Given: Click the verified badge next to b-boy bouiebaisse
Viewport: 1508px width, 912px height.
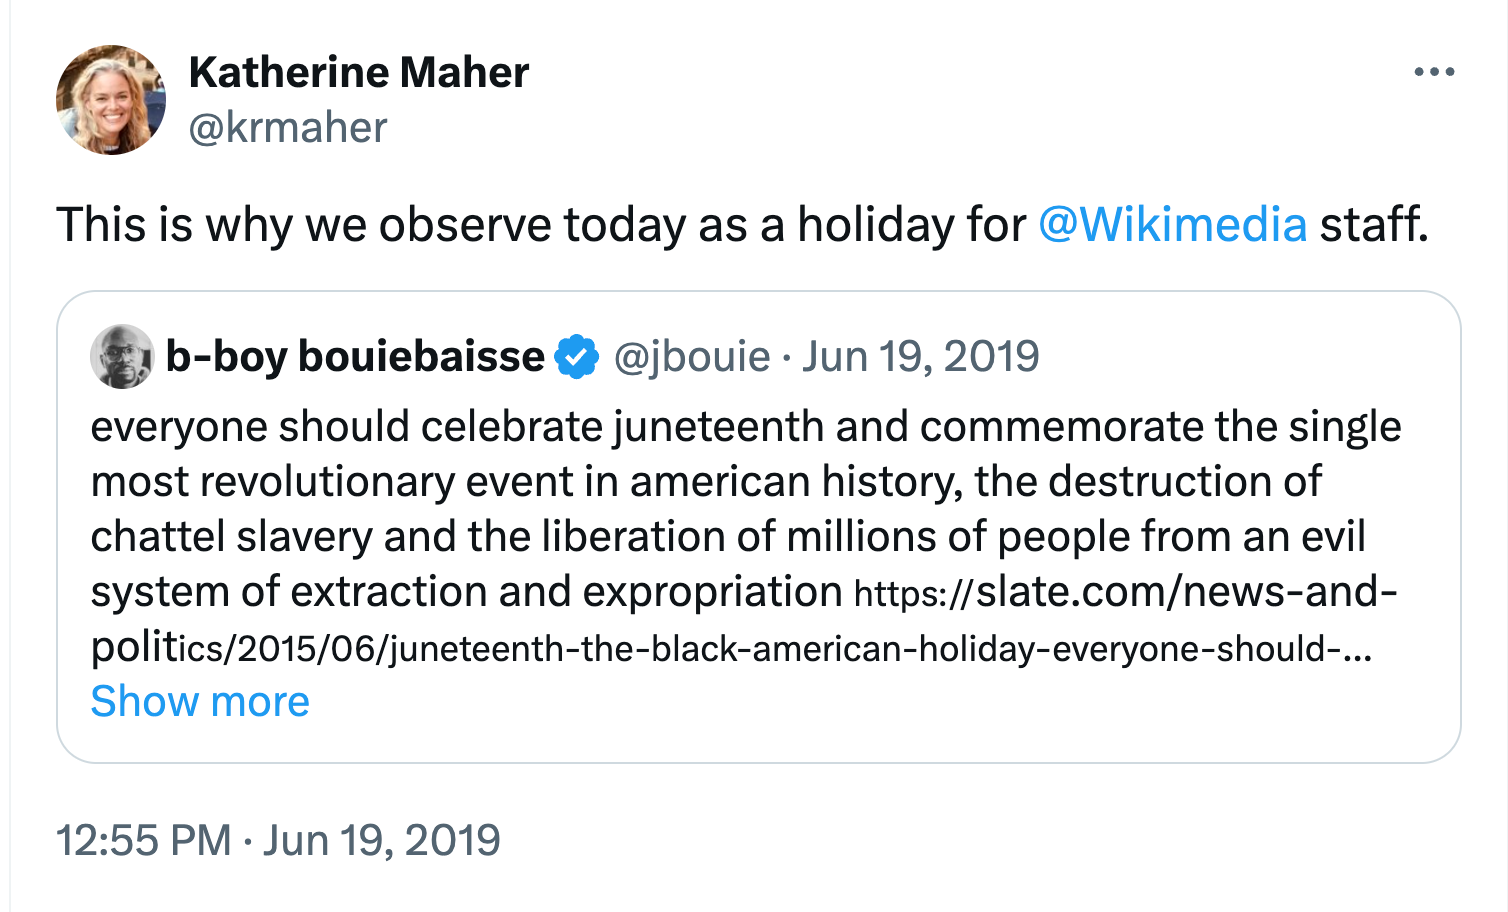Looking at the screenshot, I should pyautogui.click(x=575, y=355).
